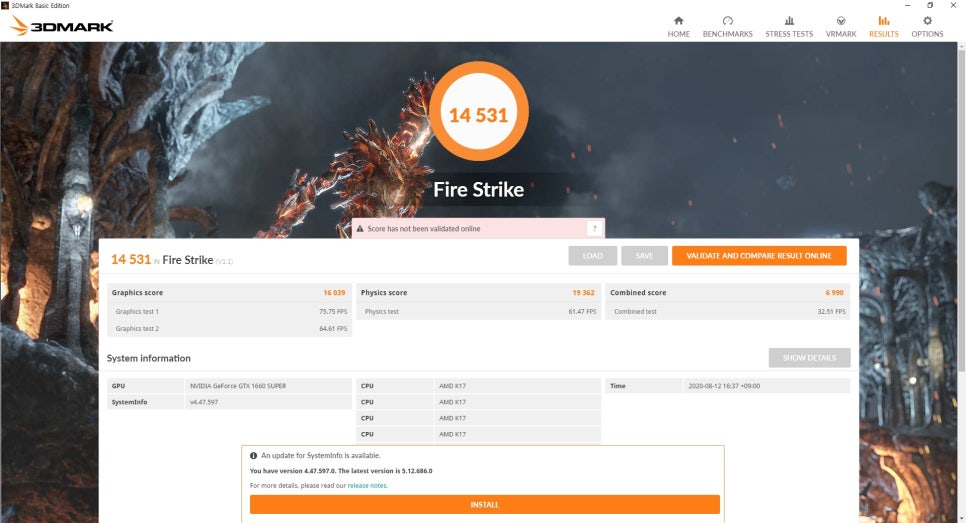Select the HOME menu label
This screenshot has height=523, width=966.
pyautogui.click(x=678, y=34)
